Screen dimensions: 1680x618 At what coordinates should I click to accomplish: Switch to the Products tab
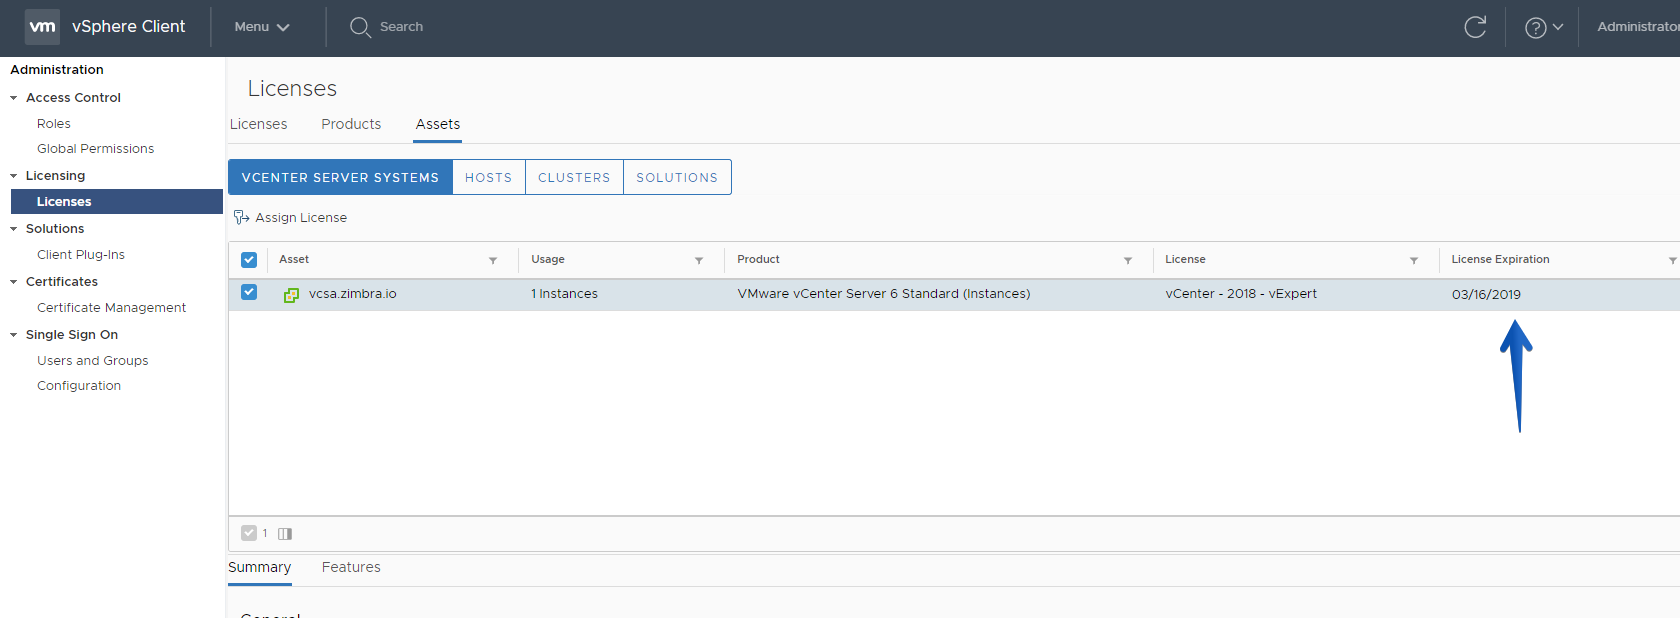[x=351, y=124]
